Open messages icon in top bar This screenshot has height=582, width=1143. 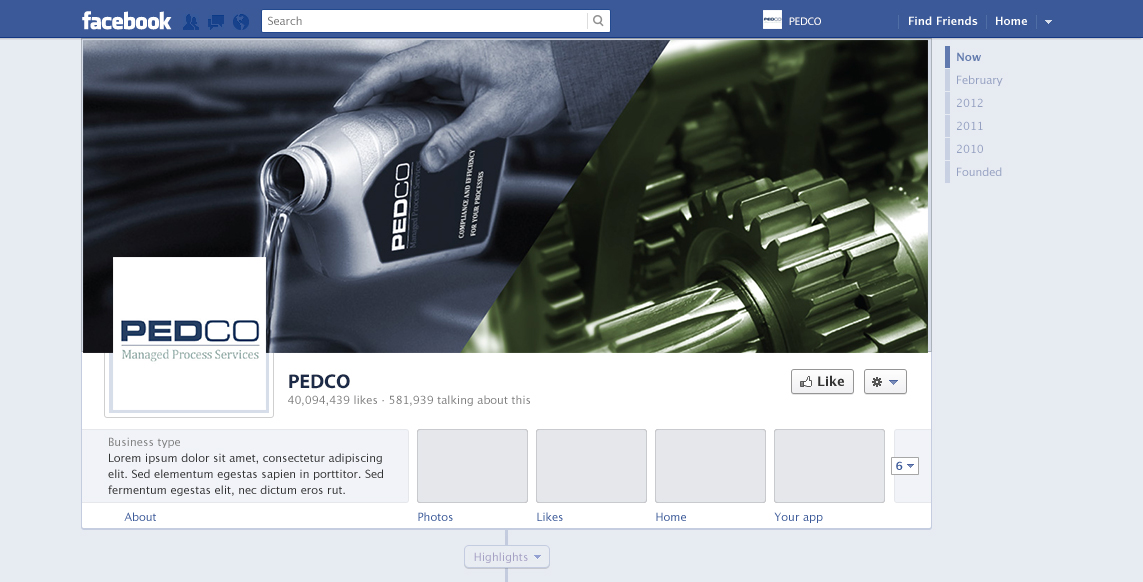(216, 22)
